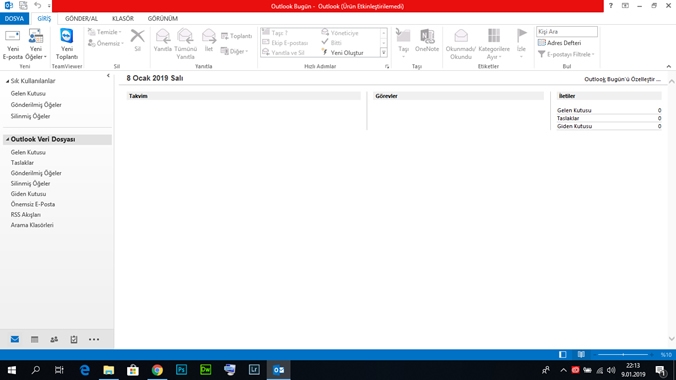
Task: Open the Taşı move menu
Action: (403, 44)
